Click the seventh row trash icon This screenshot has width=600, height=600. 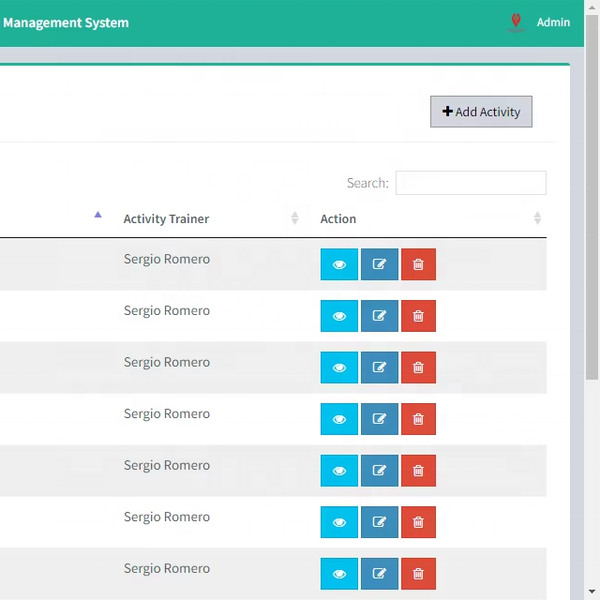[x=418, y=573]
